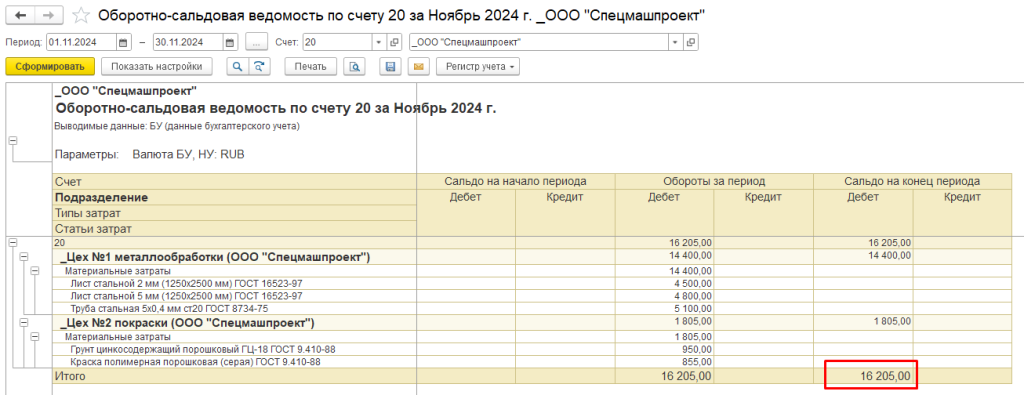Click the print preview icon
The height and width of the screenshot is (395, 1024).
click(355, 67)
